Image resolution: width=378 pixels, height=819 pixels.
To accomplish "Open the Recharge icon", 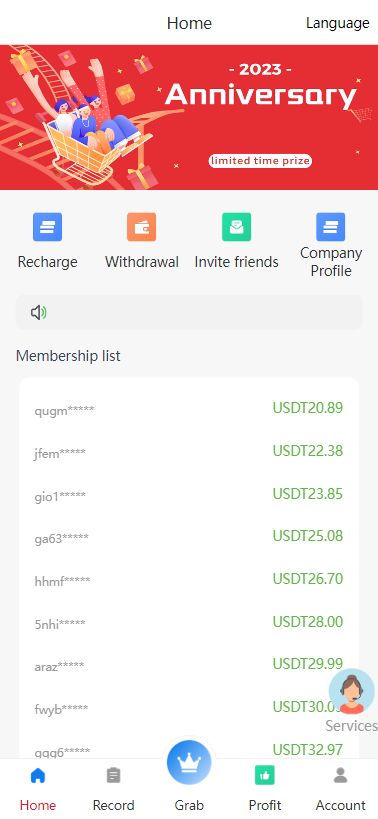I will click(48, 227).
